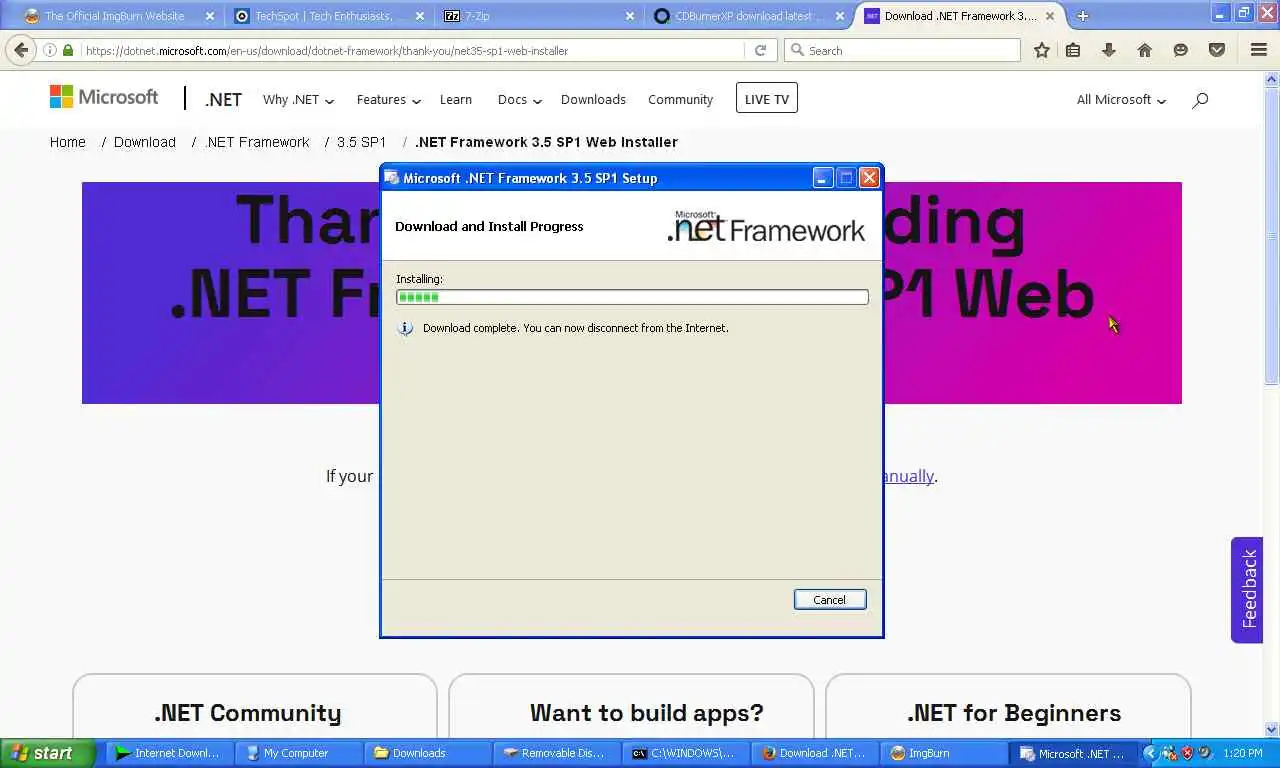Open Internet Download Manager taskbar item
The image size is (1280, 768).
(168, 753)
